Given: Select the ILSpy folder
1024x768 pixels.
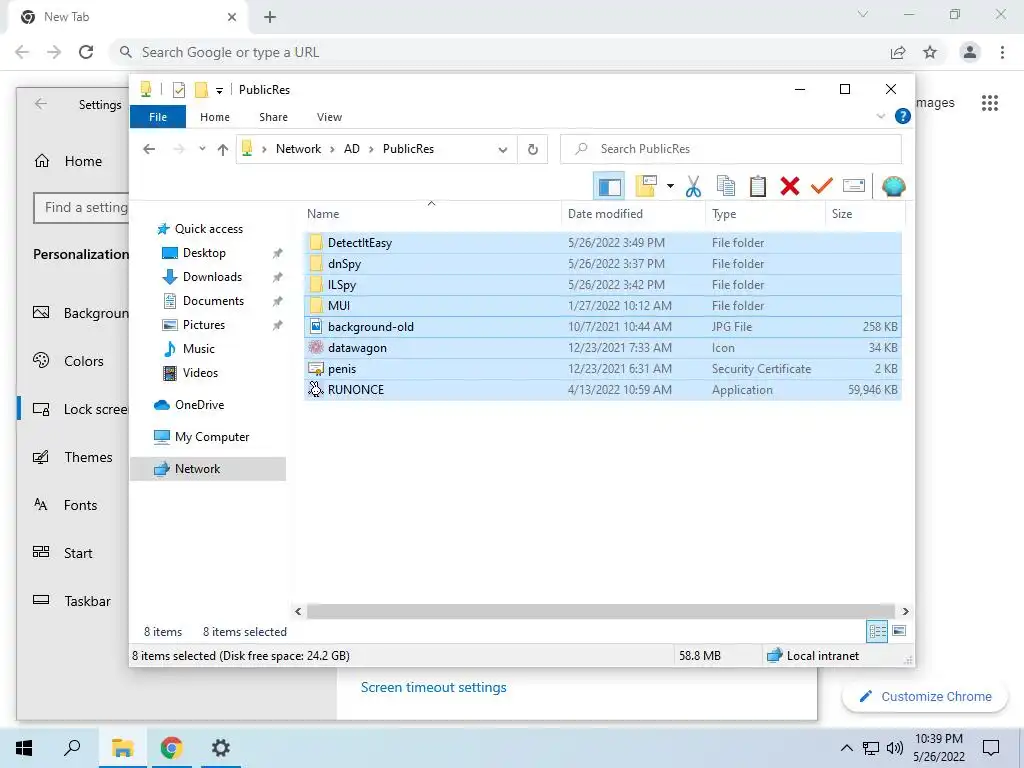Looking at the screenshot, I should point(603,285).
